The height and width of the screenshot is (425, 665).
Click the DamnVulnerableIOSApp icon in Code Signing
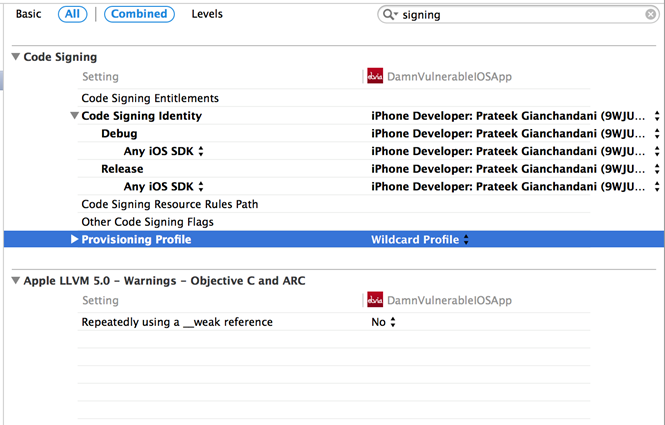376,76
